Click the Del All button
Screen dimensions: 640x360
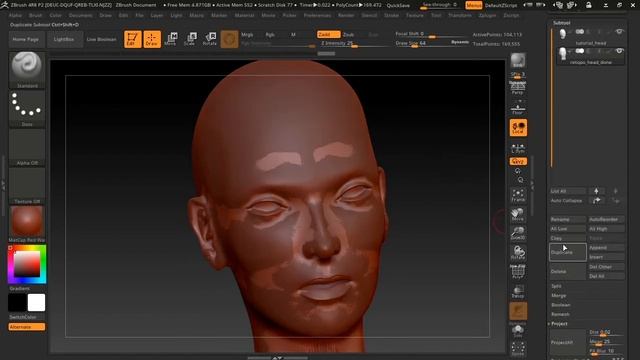click(x=606, y=276)
